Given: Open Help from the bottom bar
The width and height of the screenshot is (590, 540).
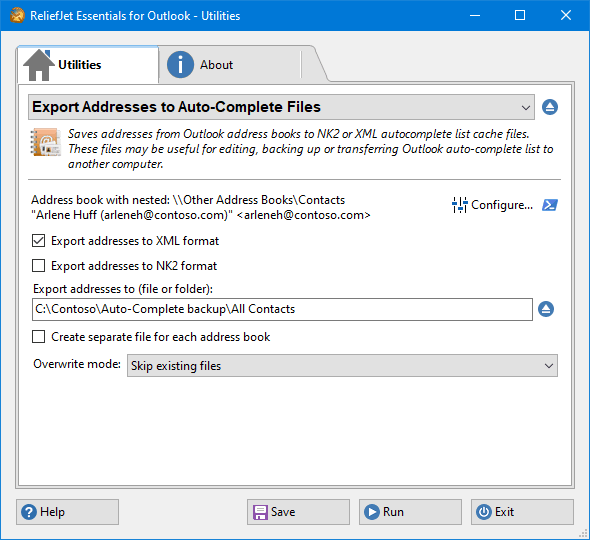Looking at the screenshot, I should pyautogui.click(x=67, y=512).
